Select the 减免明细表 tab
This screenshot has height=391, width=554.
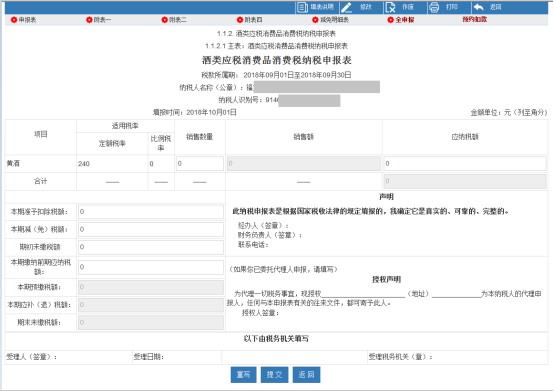[x=330, y=20]
